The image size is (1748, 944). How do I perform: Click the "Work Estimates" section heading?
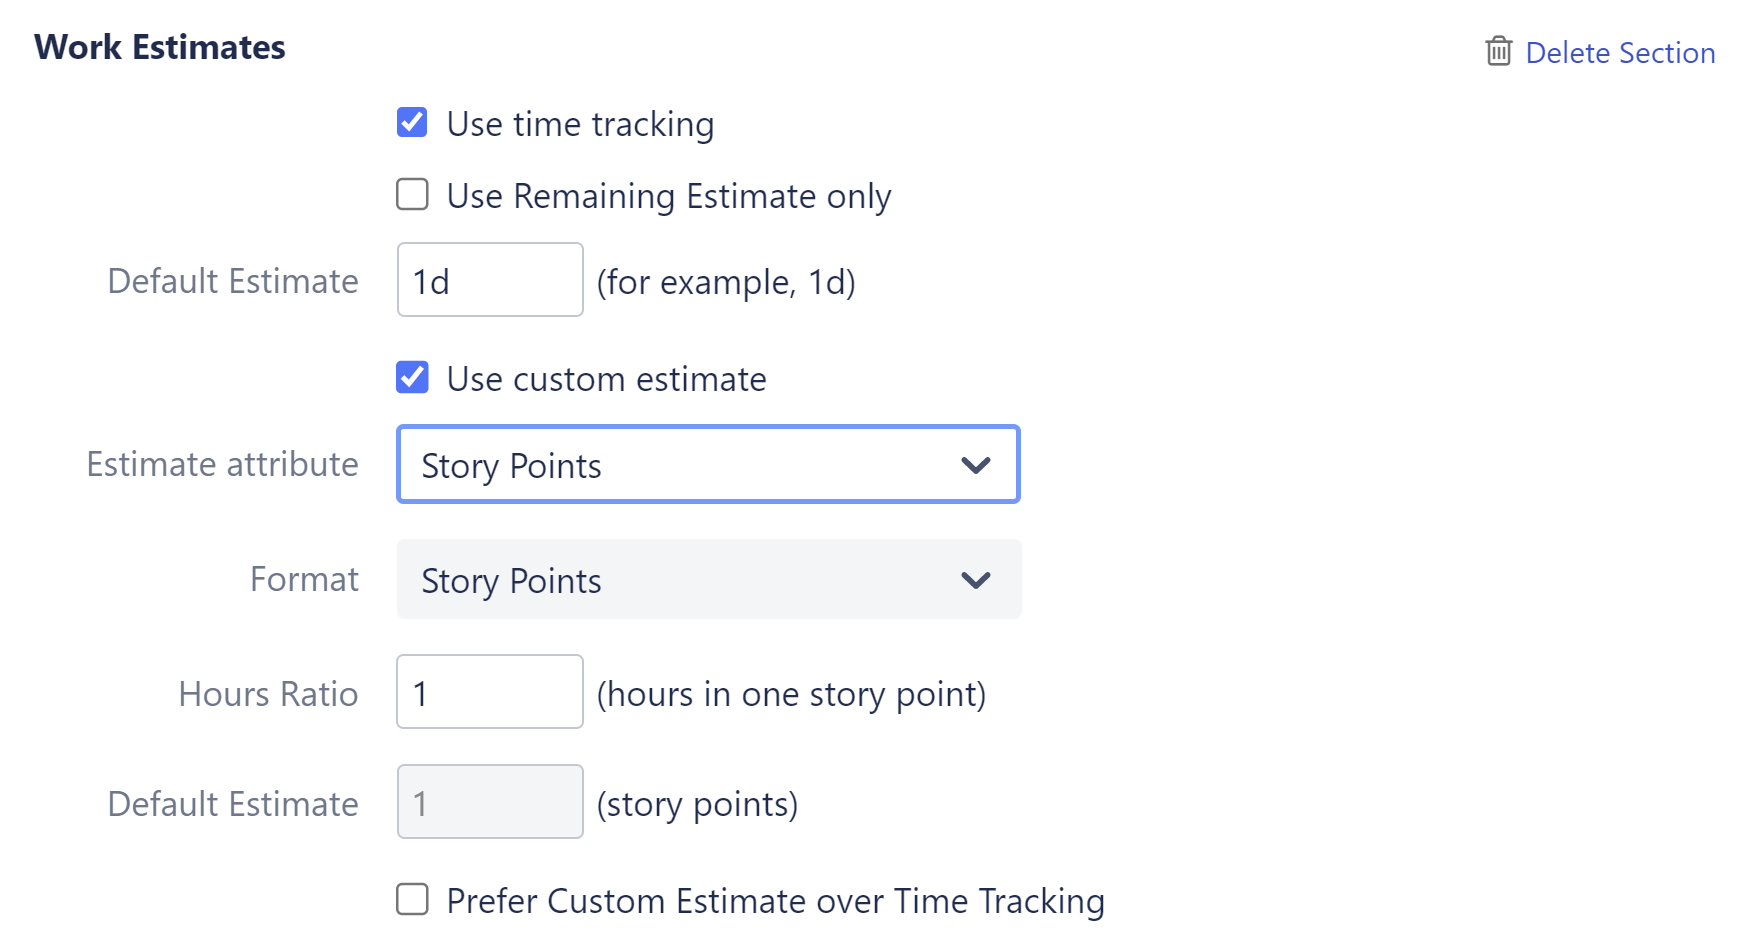[x=160, y=46]
